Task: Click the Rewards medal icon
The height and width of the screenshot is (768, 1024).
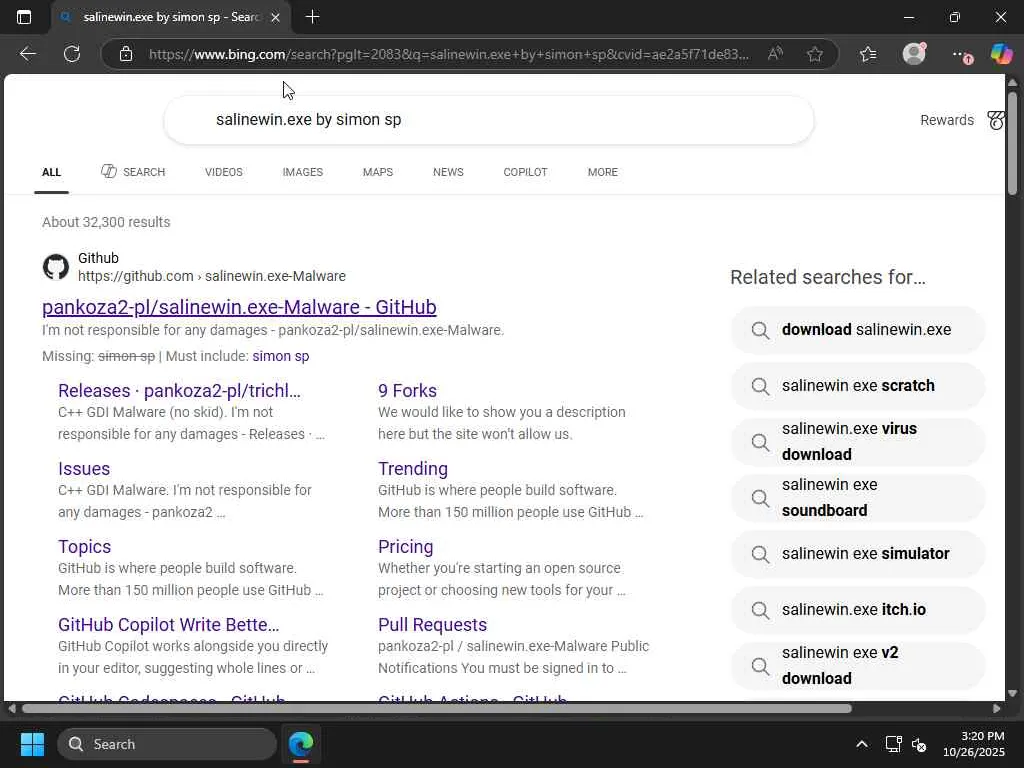Action: tap(995, 120)
